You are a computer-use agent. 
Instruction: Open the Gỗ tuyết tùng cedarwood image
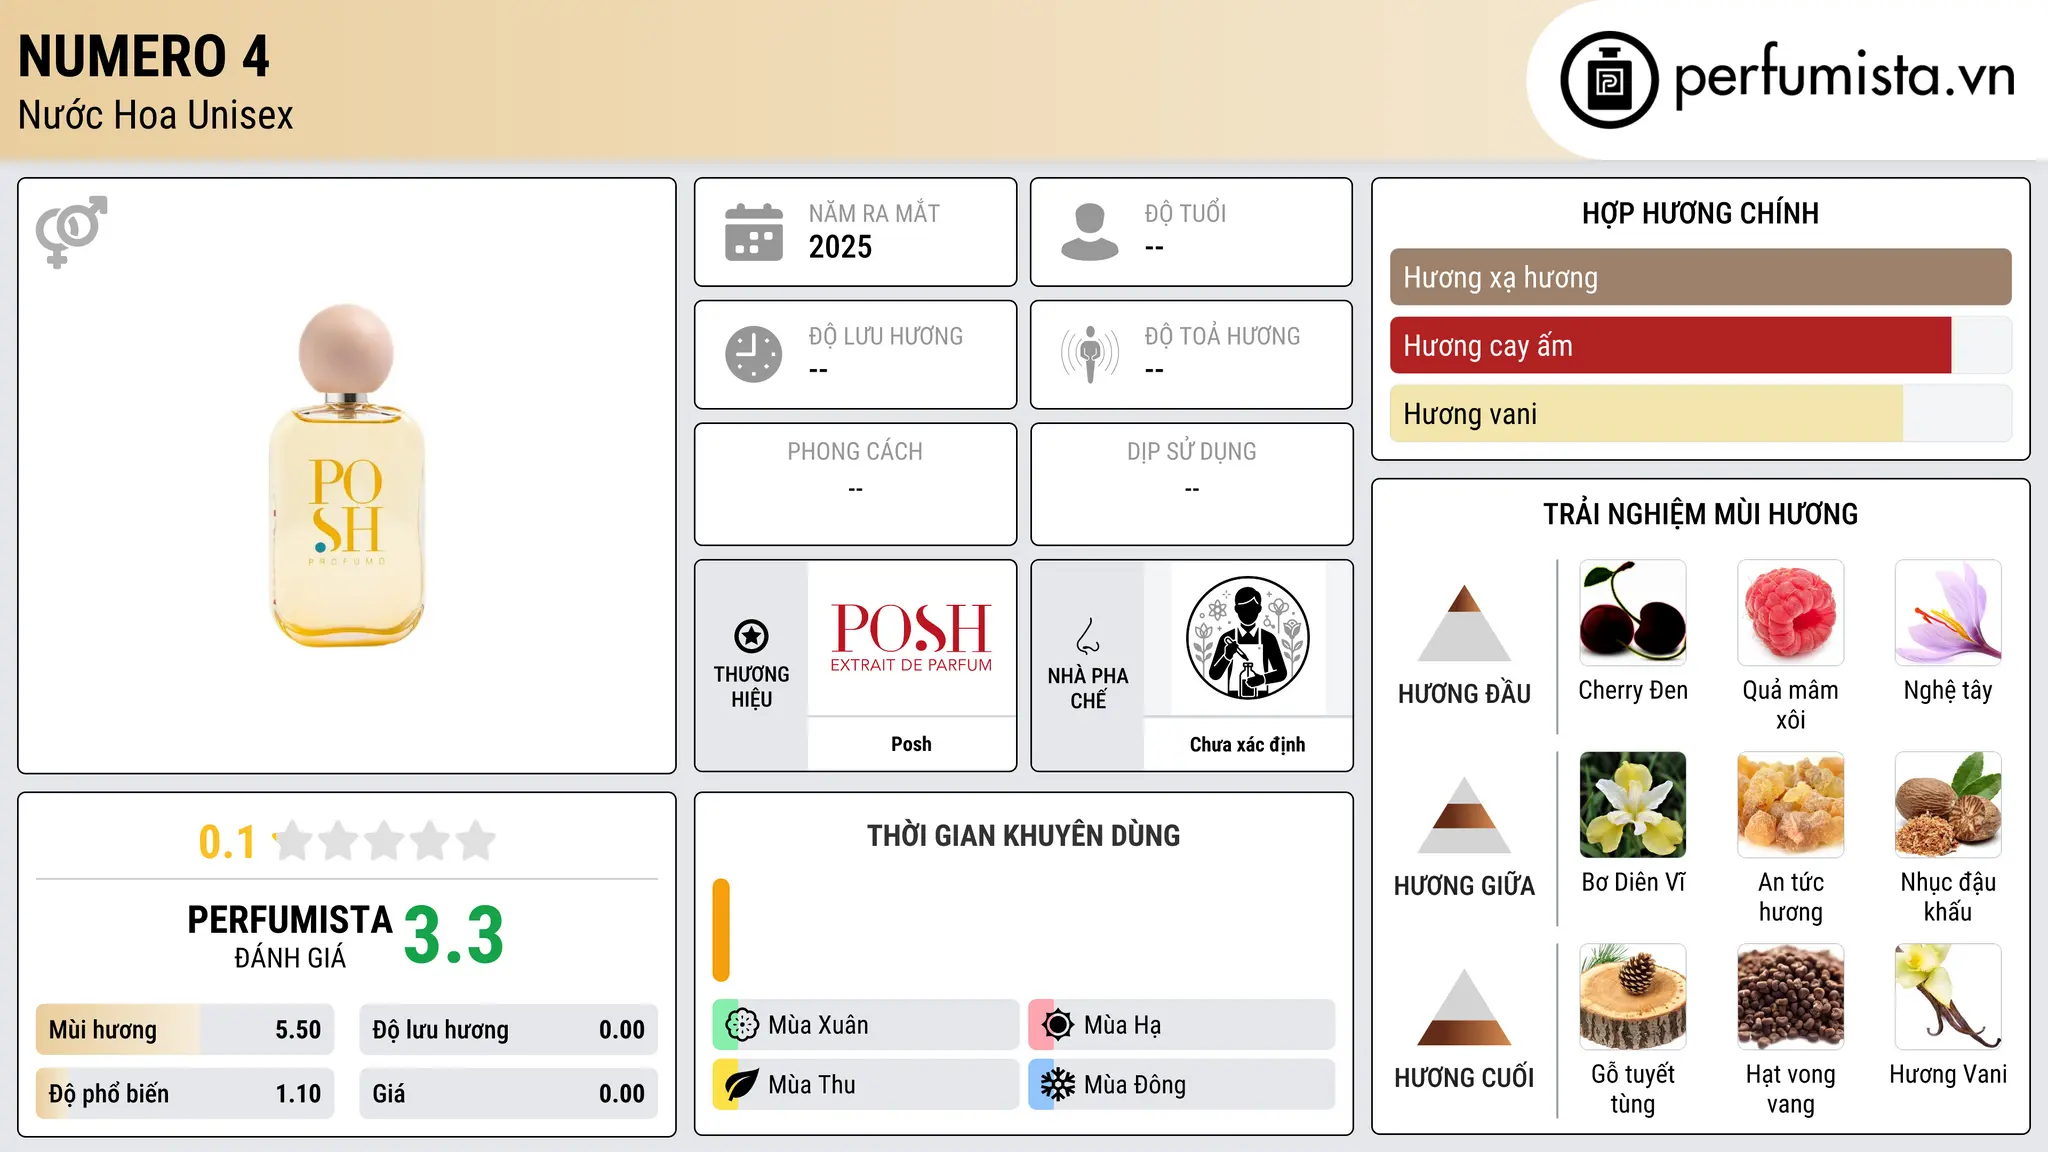point(1633,997)
